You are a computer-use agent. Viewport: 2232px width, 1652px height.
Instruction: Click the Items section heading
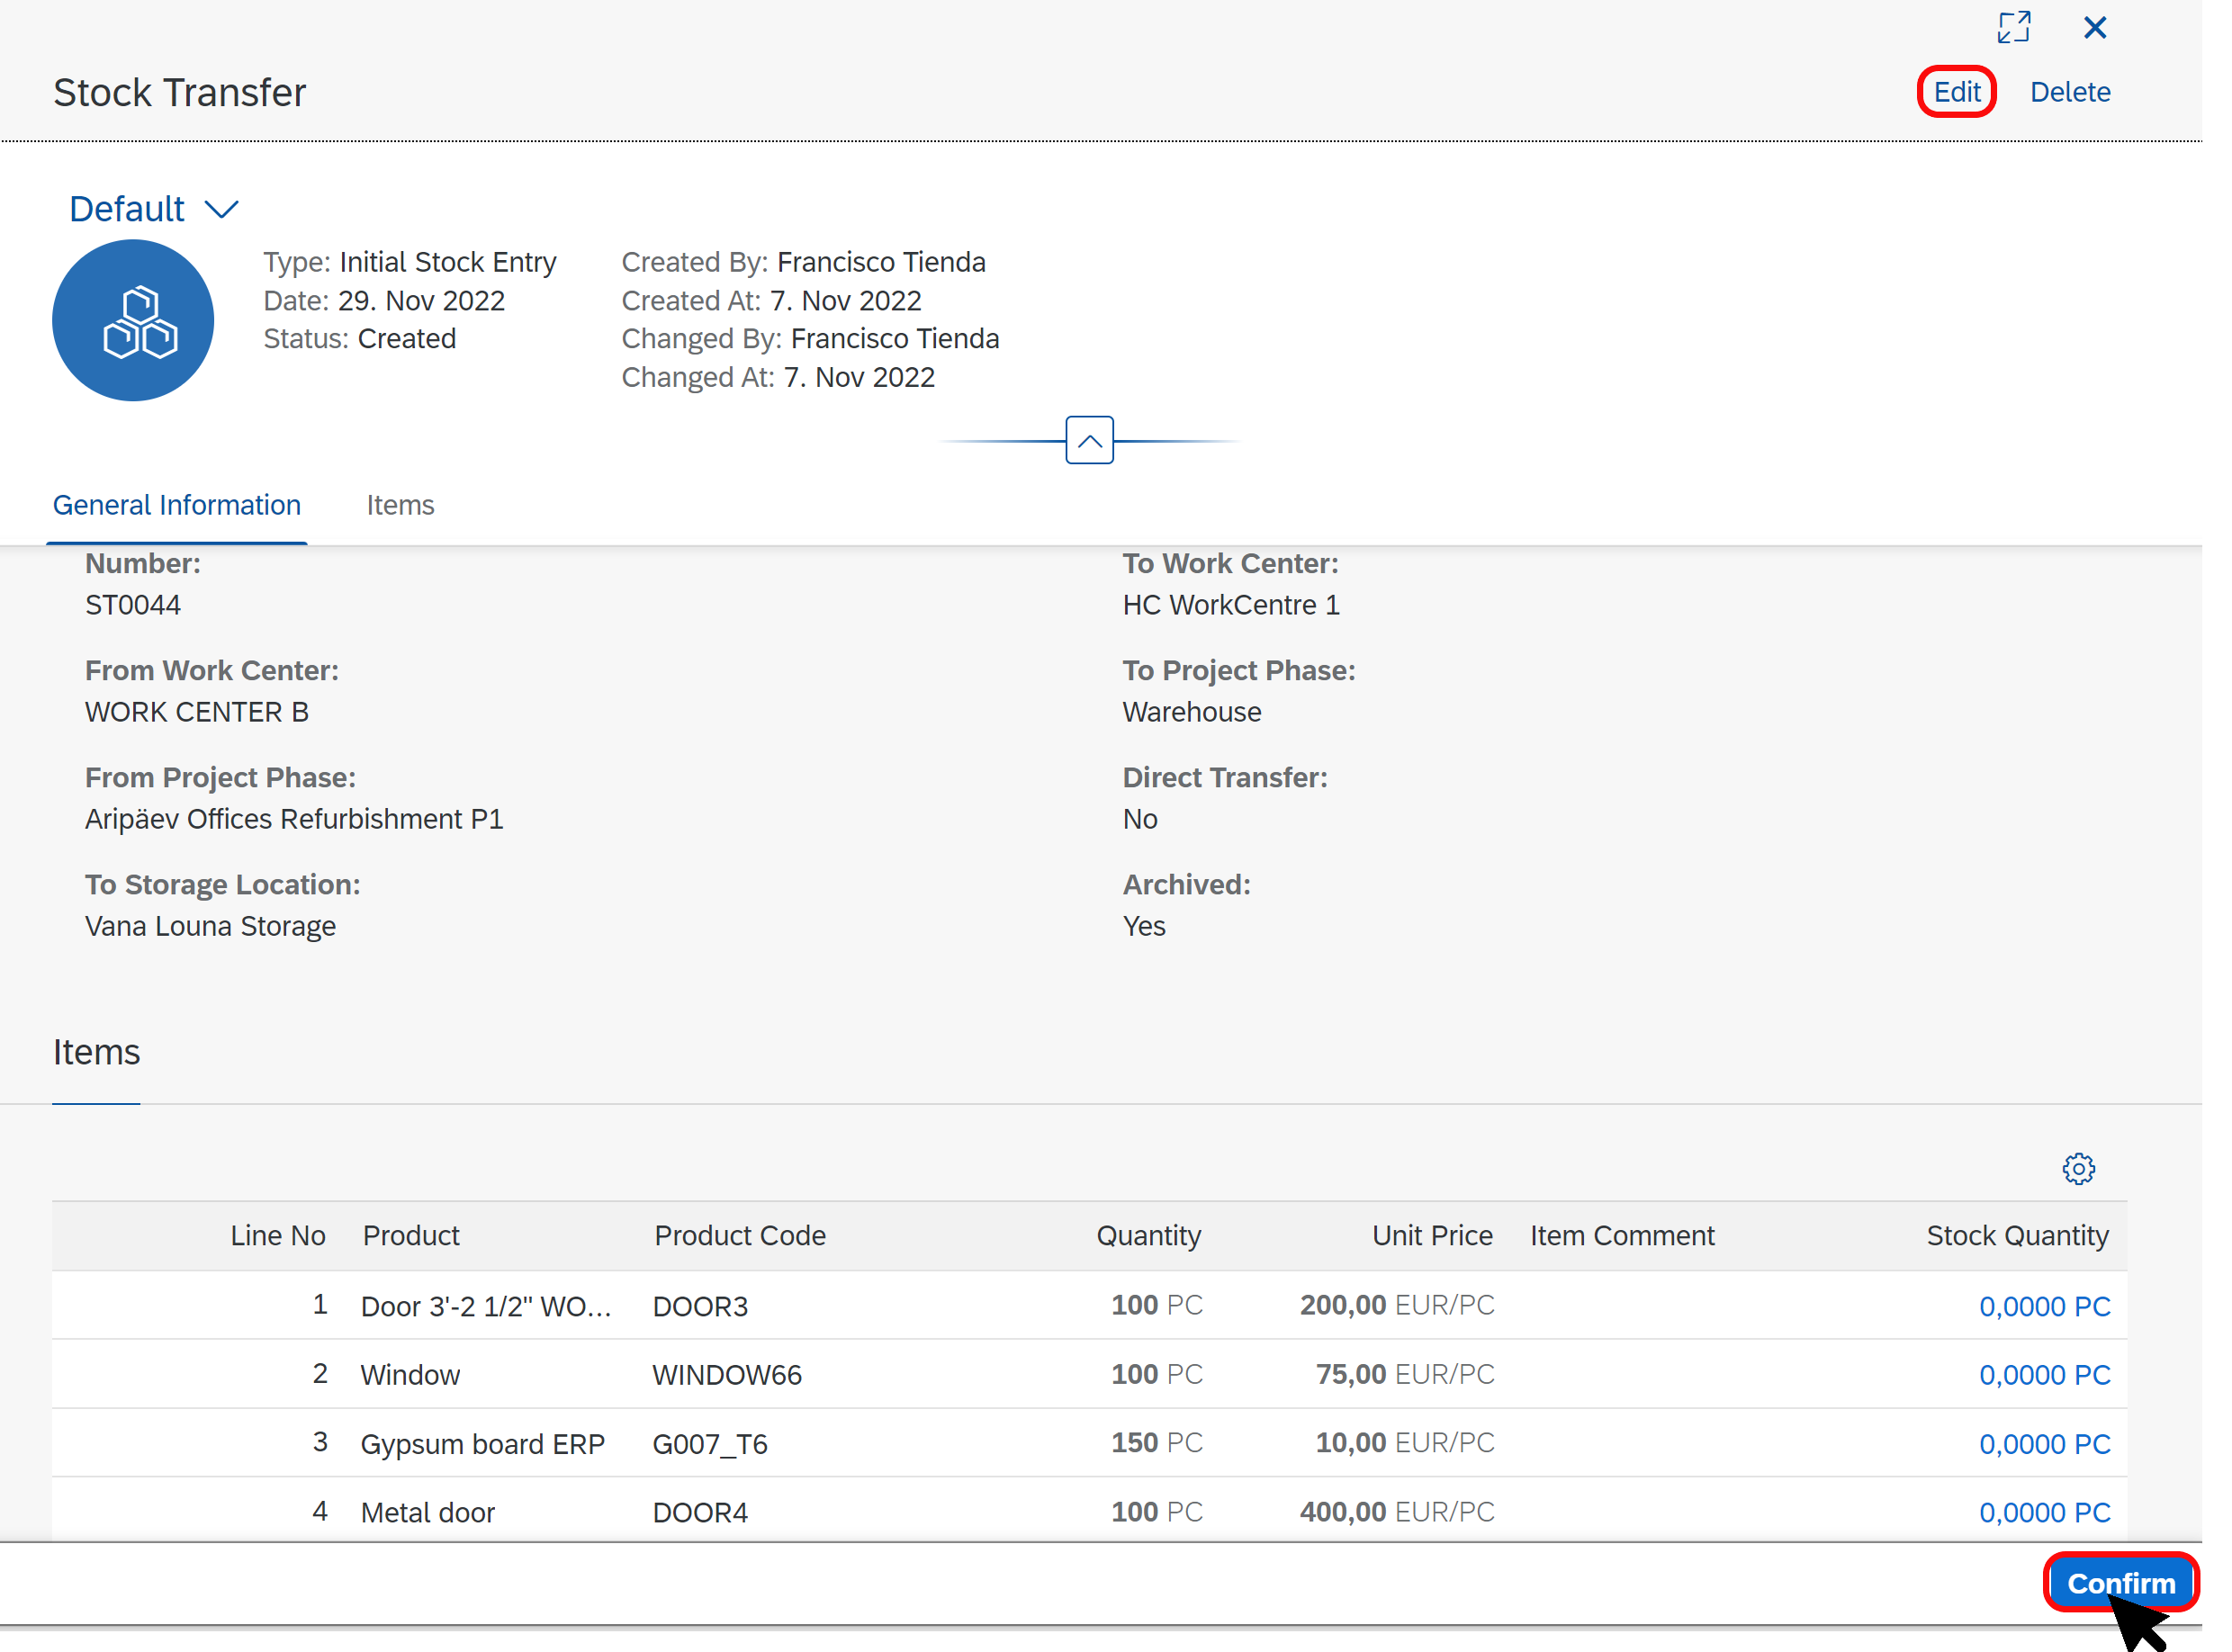[x=96, y=1053]
